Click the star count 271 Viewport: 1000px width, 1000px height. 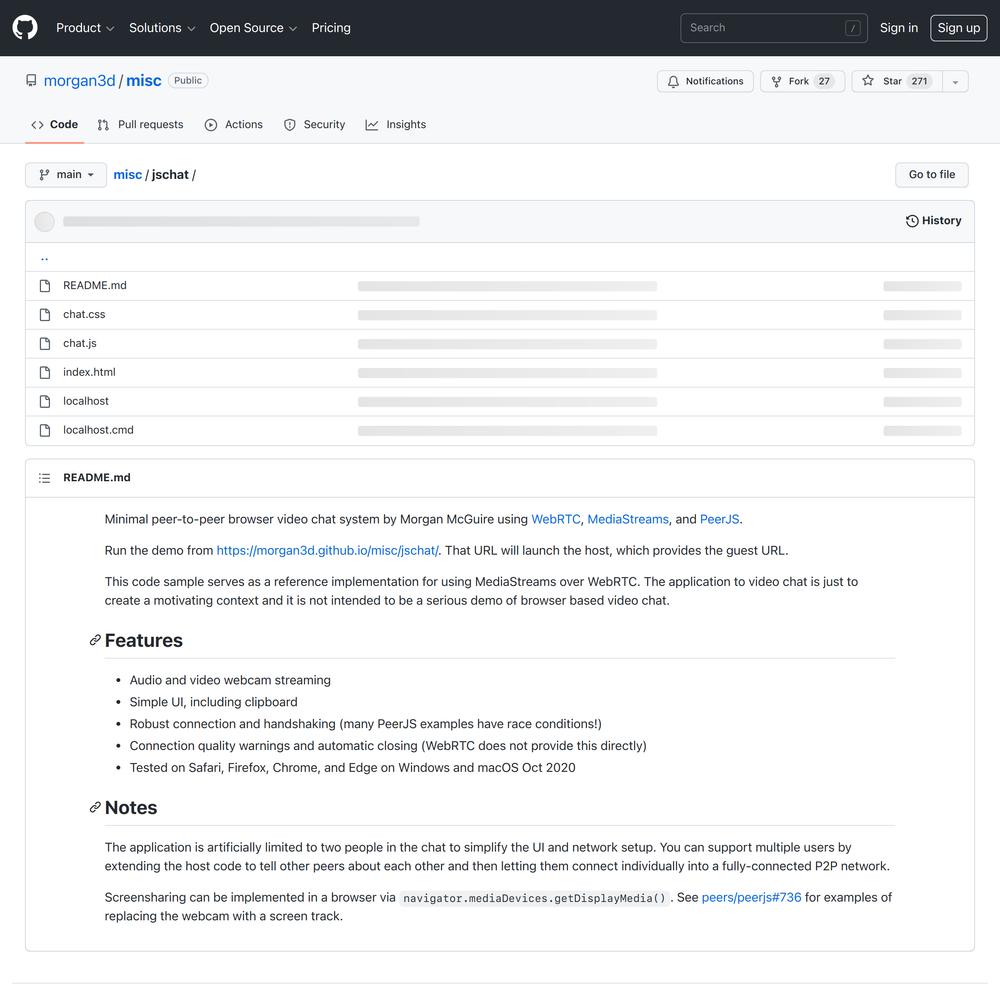click(919, 81)
